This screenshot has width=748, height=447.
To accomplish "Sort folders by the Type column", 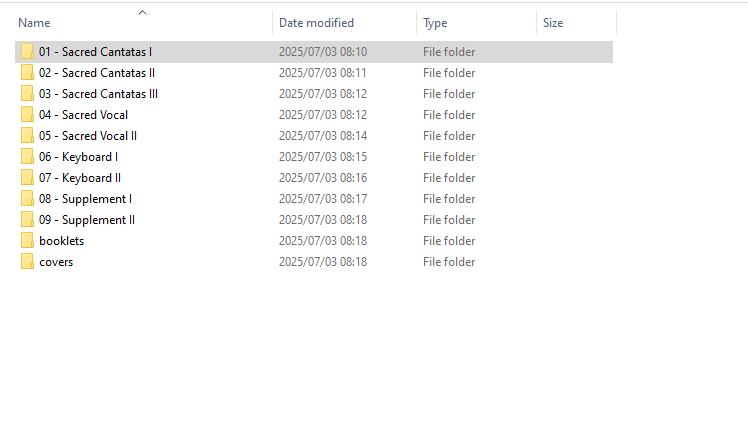I will [x=435, y=23].
